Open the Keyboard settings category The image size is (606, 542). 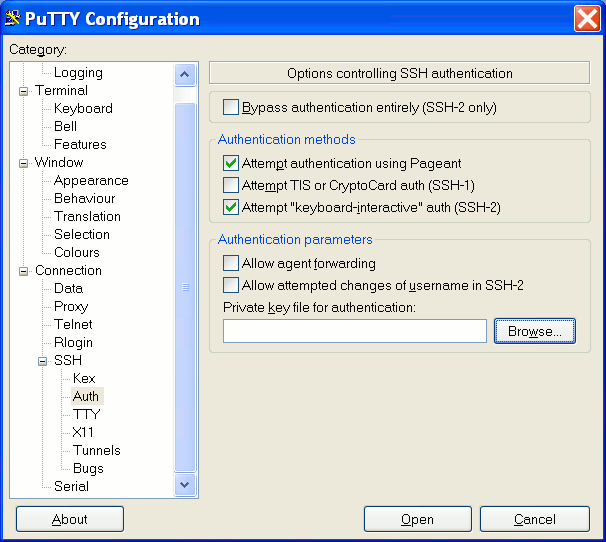[83, 108]
